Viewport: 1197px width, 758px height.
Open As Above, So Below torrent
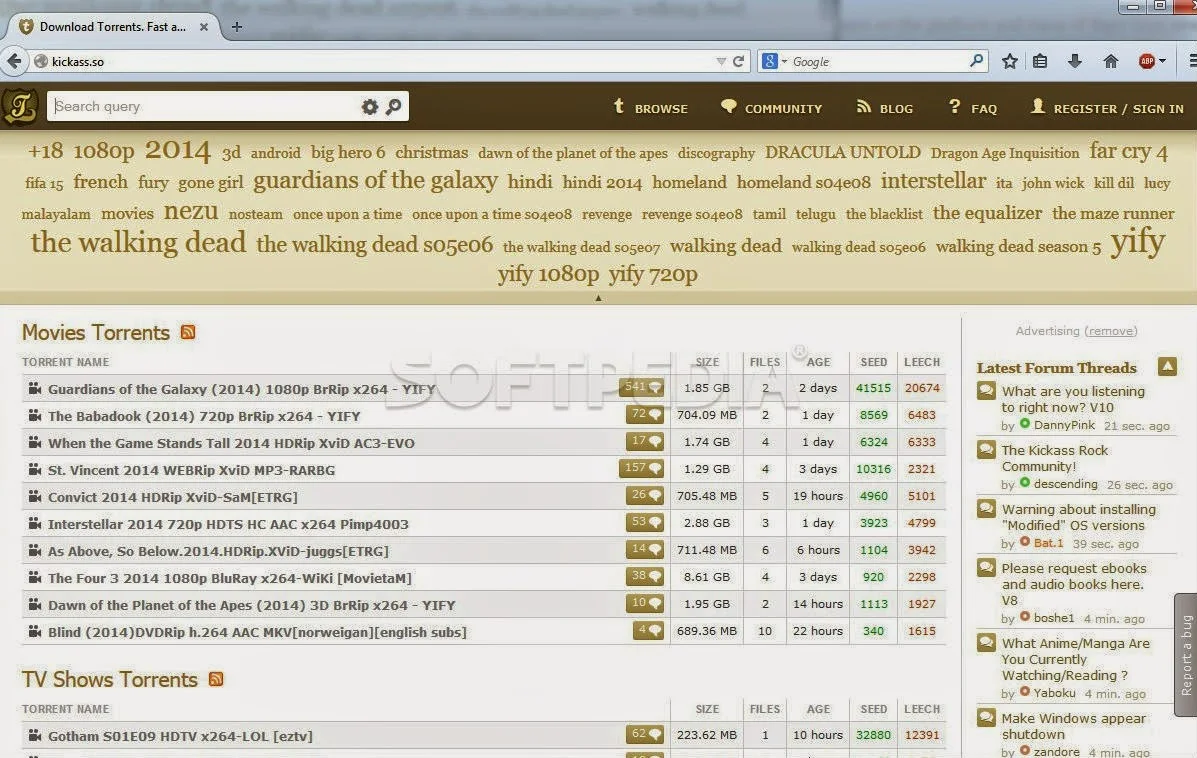(218, 550)
